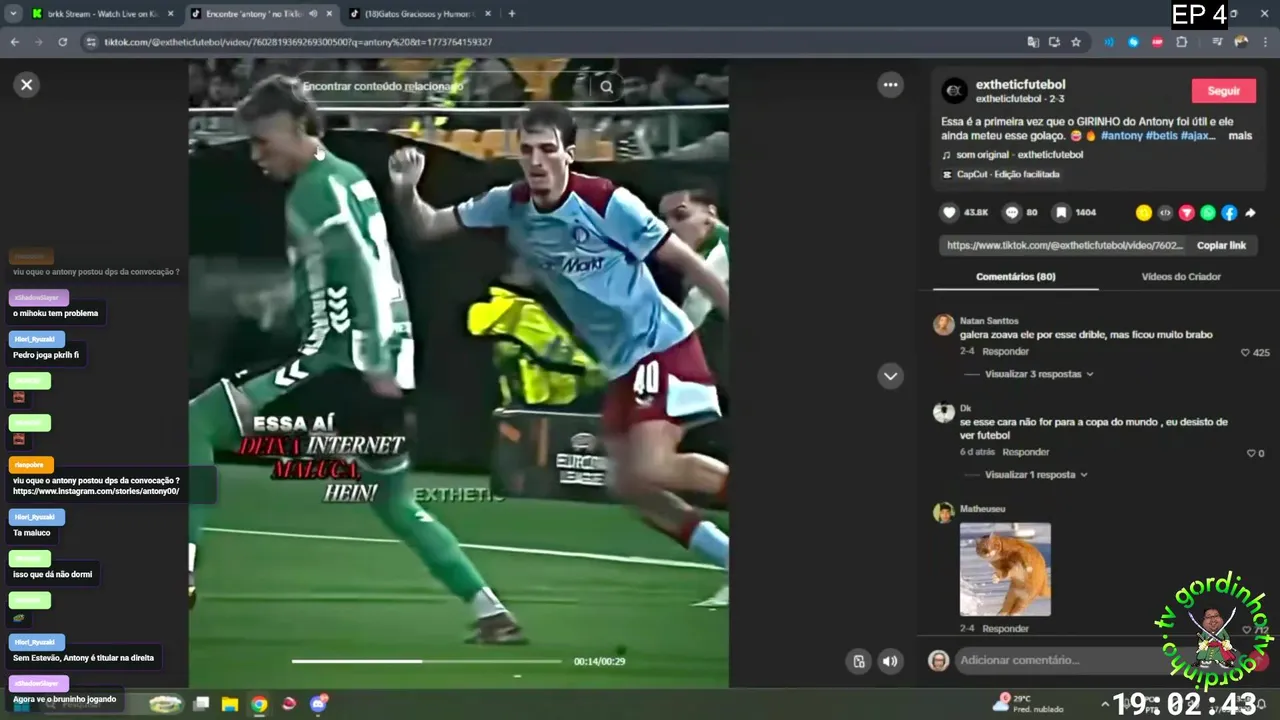
Task: Open Chrome from taskbar
Action: click(x=259, y=704)
